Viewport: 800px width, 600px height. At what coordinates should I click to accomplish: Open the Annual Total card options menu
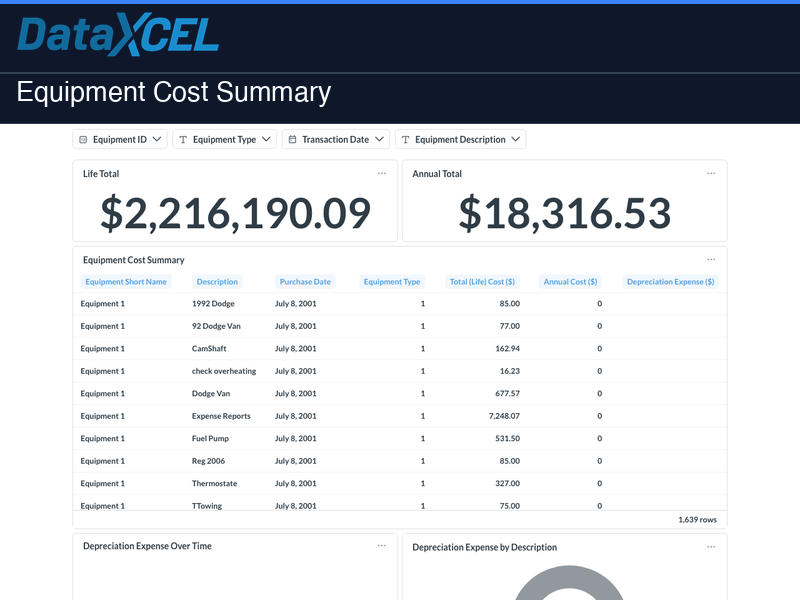tap(711, 173)
